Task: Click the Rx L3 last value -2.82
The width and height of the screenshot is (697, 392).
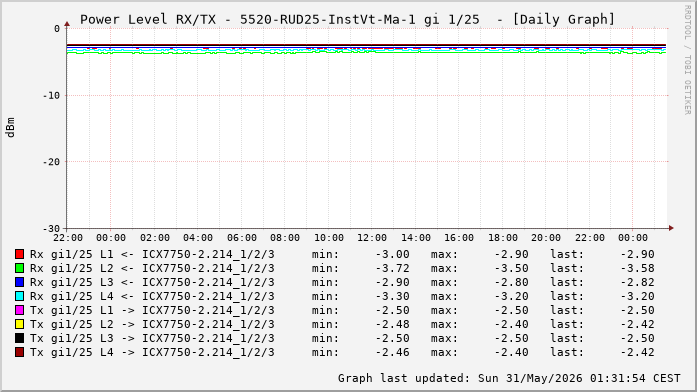Action: (x=637, y=283)
